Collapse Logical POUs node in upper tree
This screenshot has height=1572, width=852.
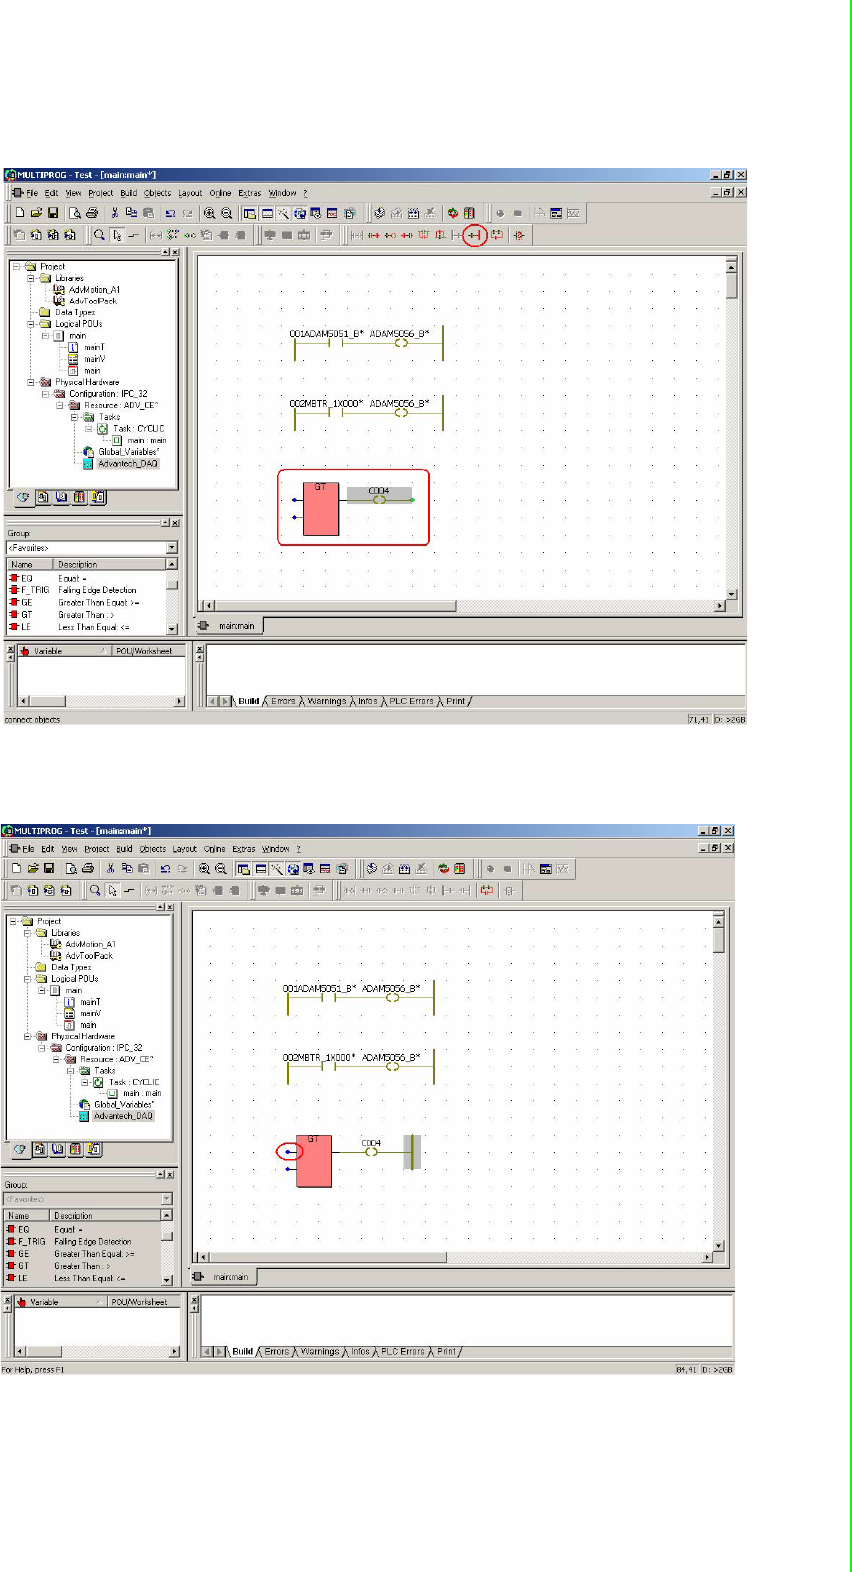pos(31,324)
